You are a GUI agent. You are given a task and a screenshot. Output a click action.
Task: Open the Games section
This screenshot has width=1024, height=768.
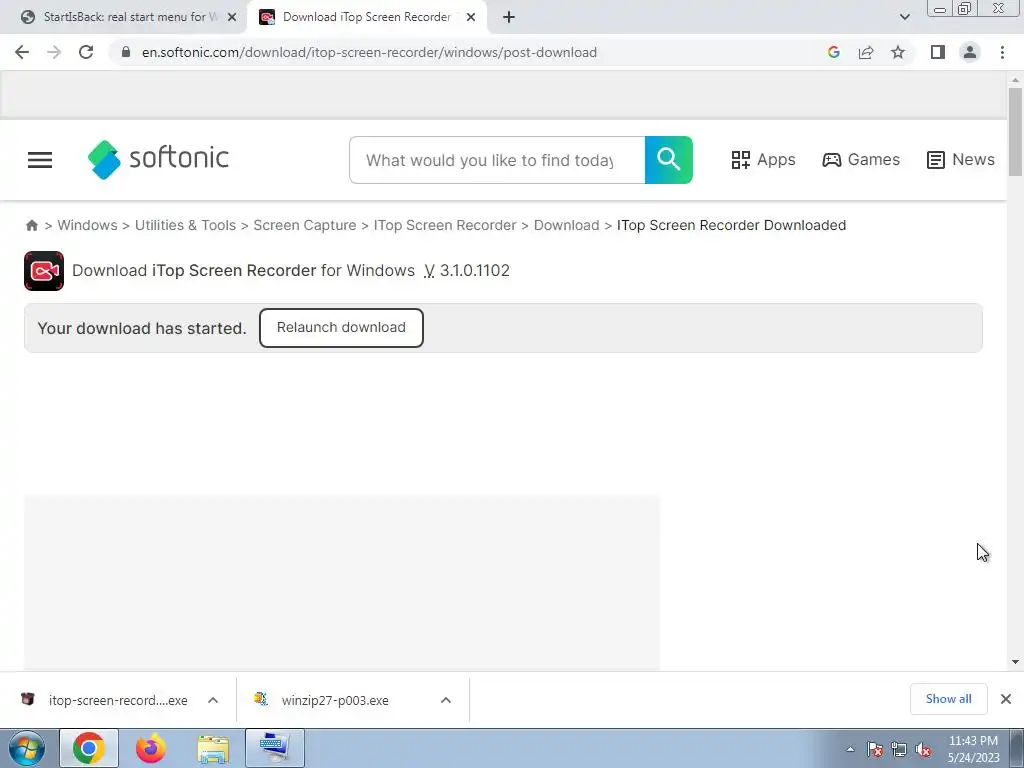click(861, 159)
